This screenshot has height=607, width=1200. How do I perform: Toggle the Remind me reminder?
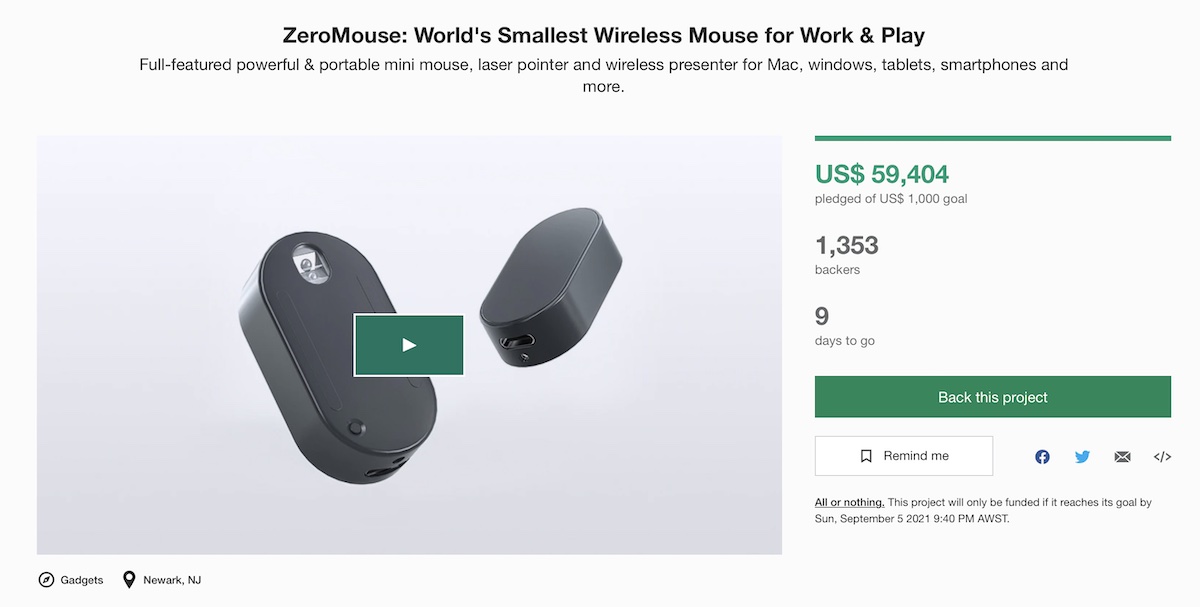click(x=903, y=455)
